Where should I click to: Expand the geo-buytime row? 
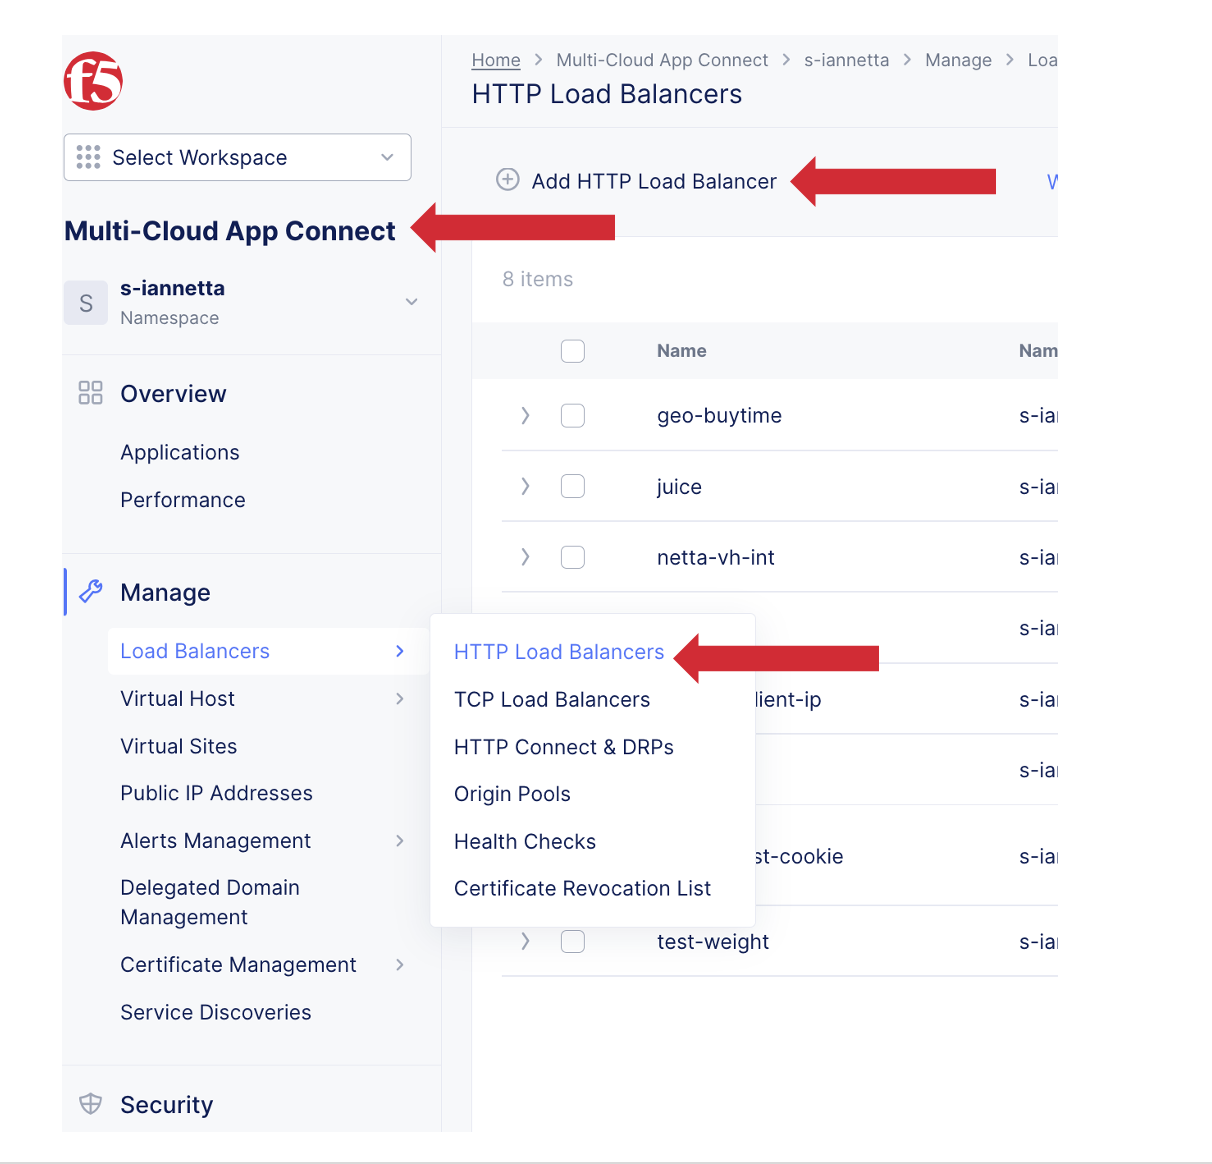pyautogui.click(x=525, y=415)
